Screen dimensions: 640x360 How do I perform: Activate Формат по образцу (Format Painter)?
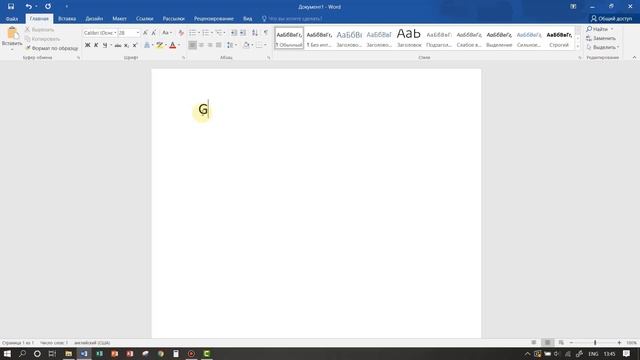(x=52, y=48)
